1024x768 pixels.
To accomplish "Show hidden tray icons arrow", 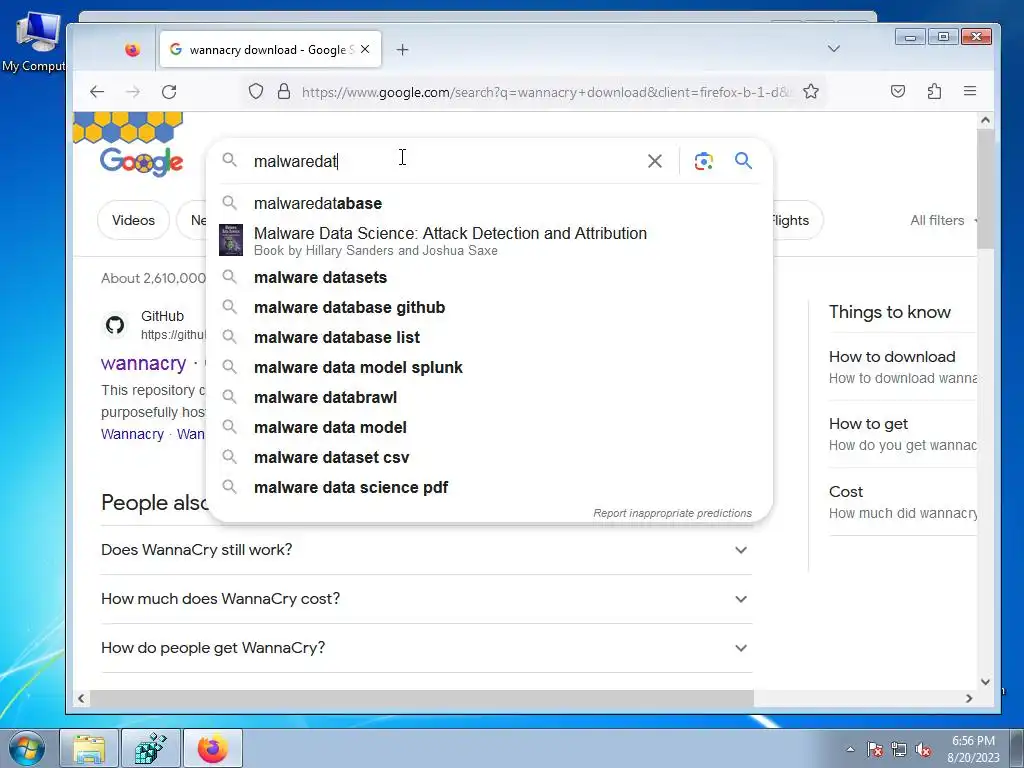I will (850, 749).
